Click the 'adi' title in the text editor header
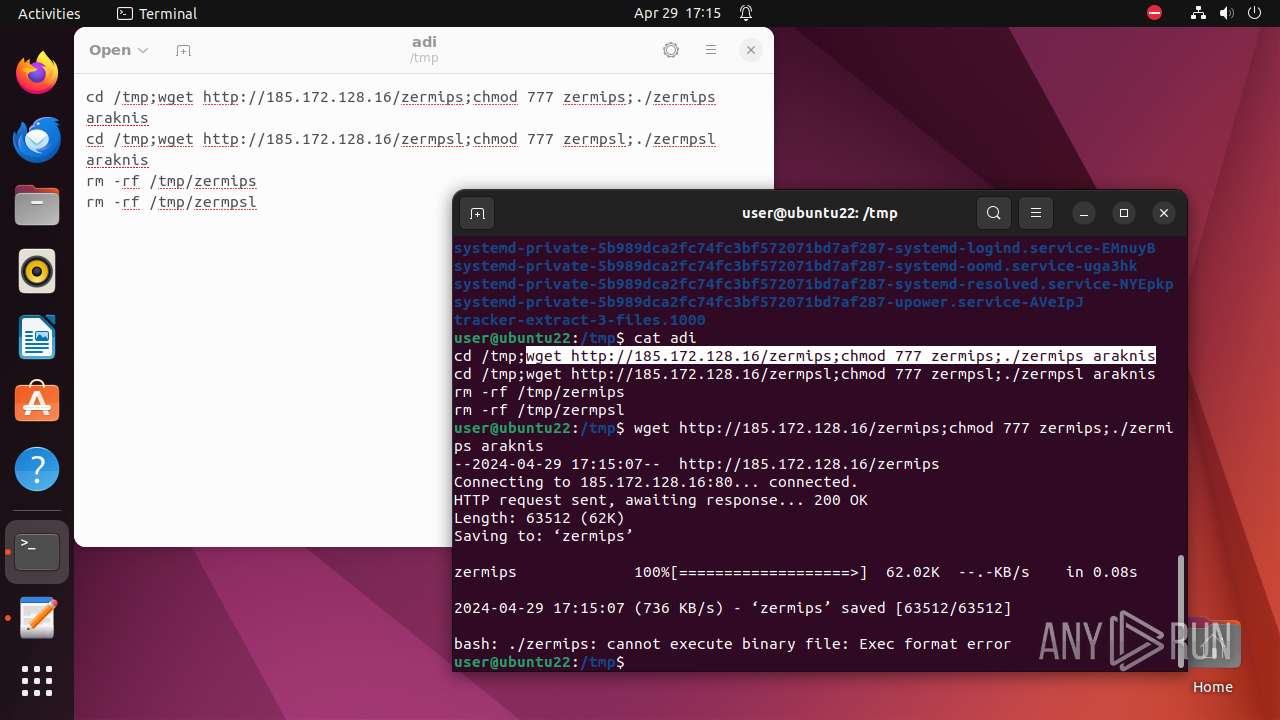This screenshot has width=1280, height=720. point(424,42)
